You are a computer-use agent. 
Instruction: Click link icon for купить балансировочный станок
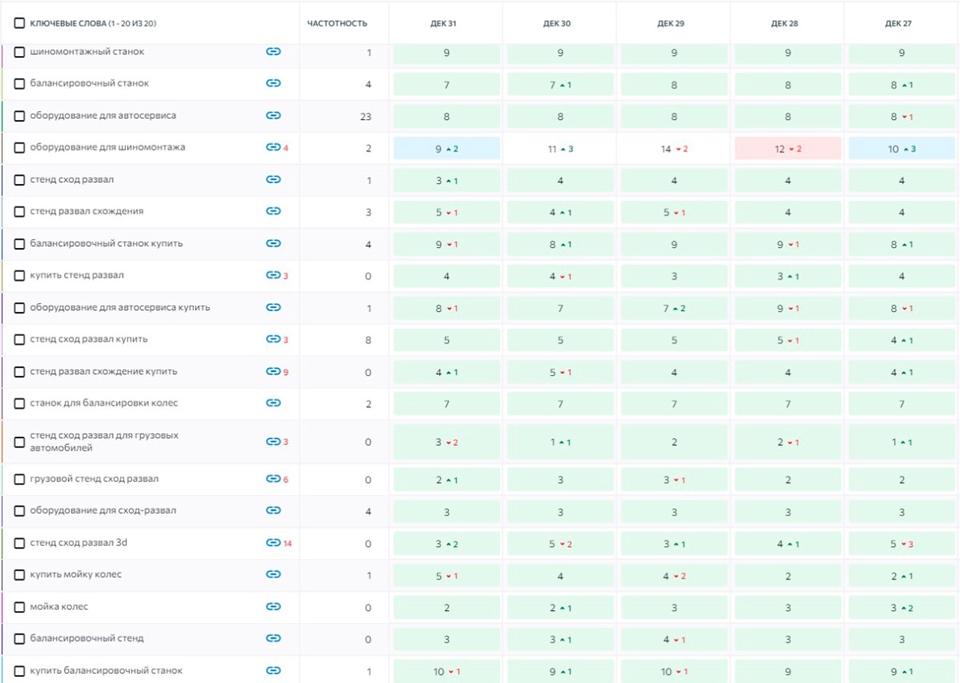[x=273, y=670]
